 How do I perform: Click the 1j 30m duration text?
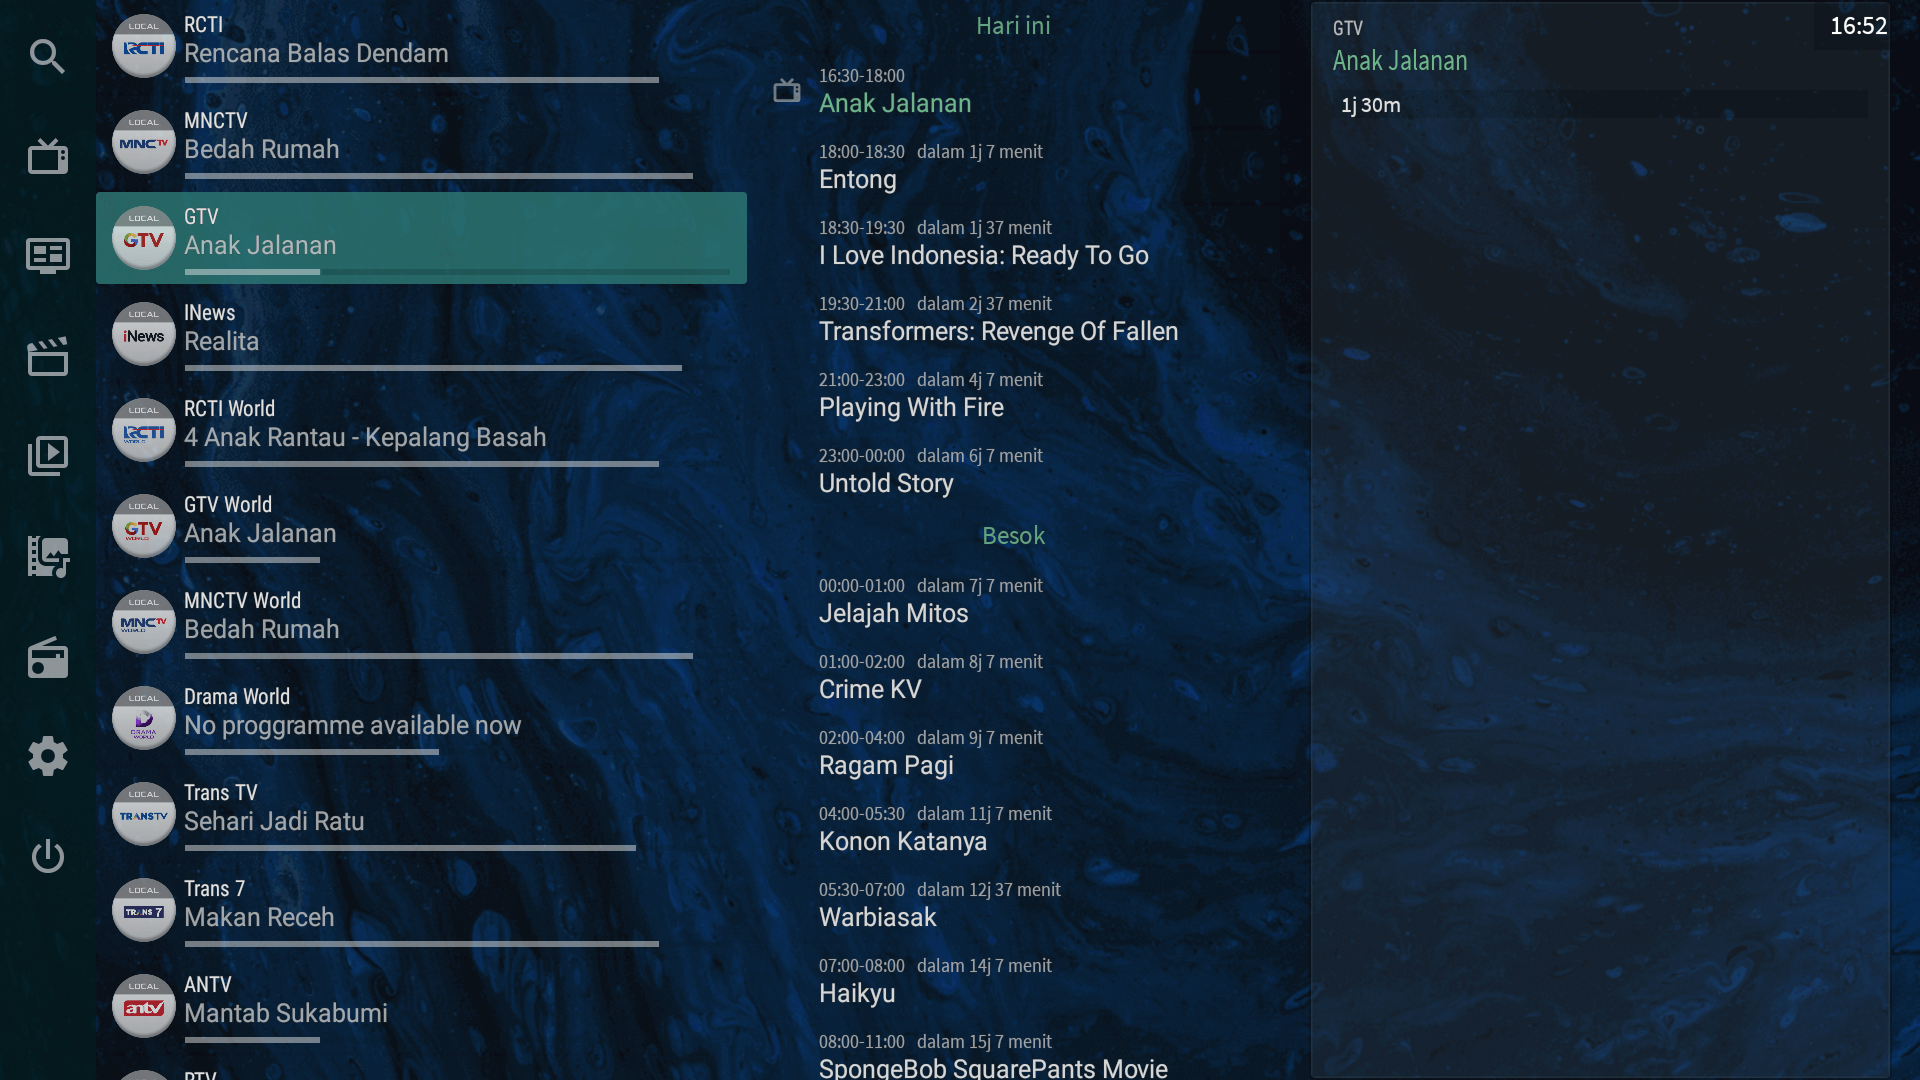point(1370,105)
